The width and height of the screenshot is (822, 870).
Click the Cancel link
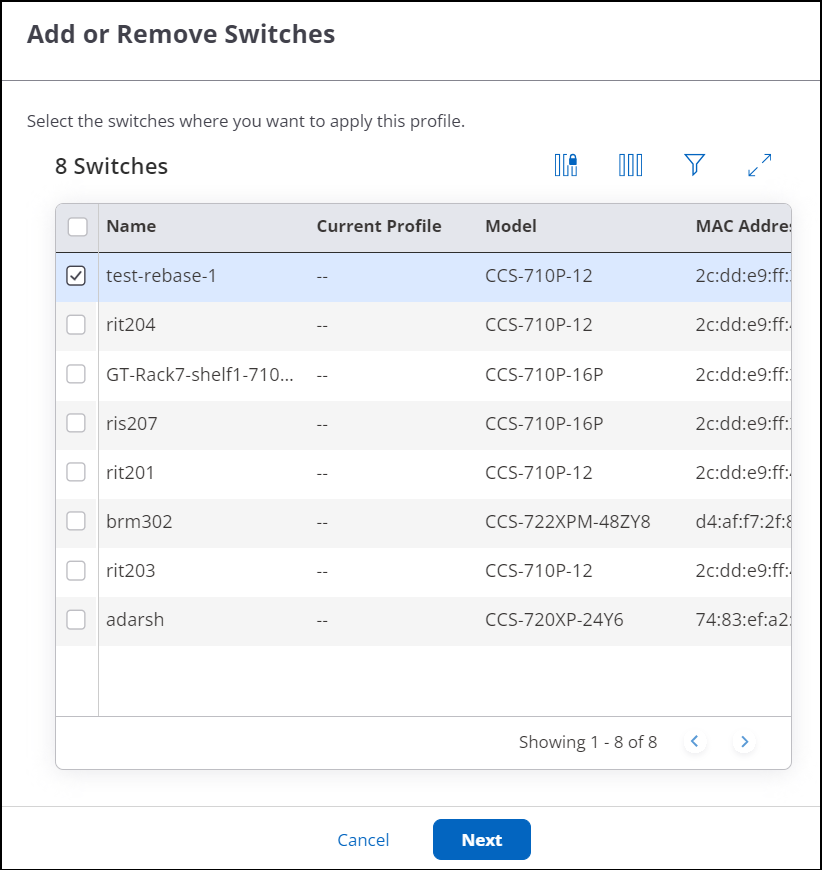click(363, 840)
